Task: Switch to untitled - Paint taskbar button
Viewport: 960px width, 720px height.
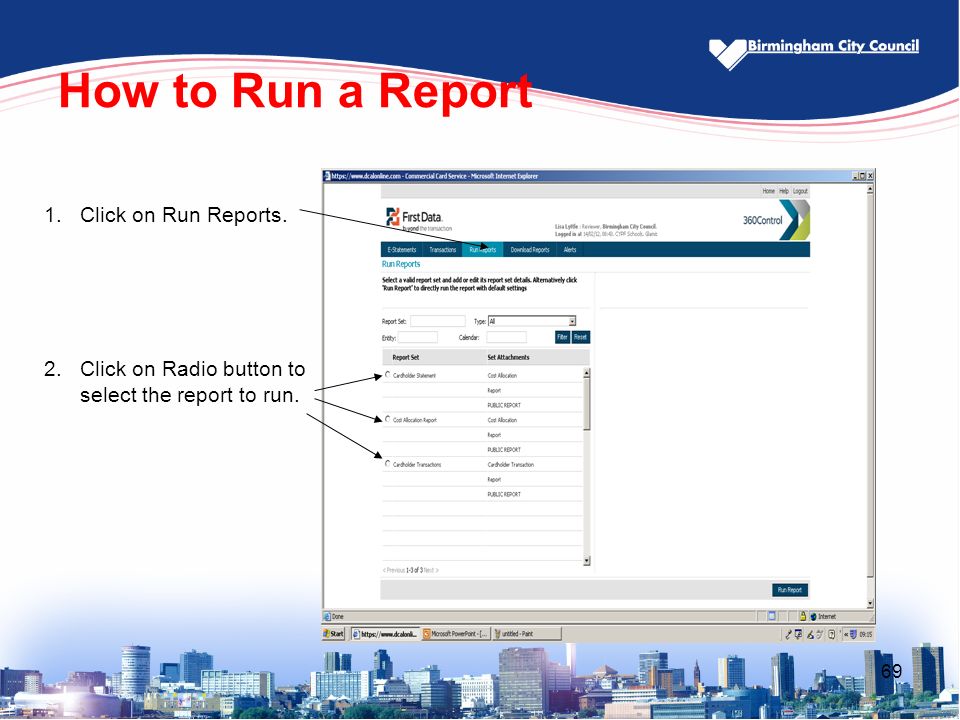Action: [x=527, y=634]
